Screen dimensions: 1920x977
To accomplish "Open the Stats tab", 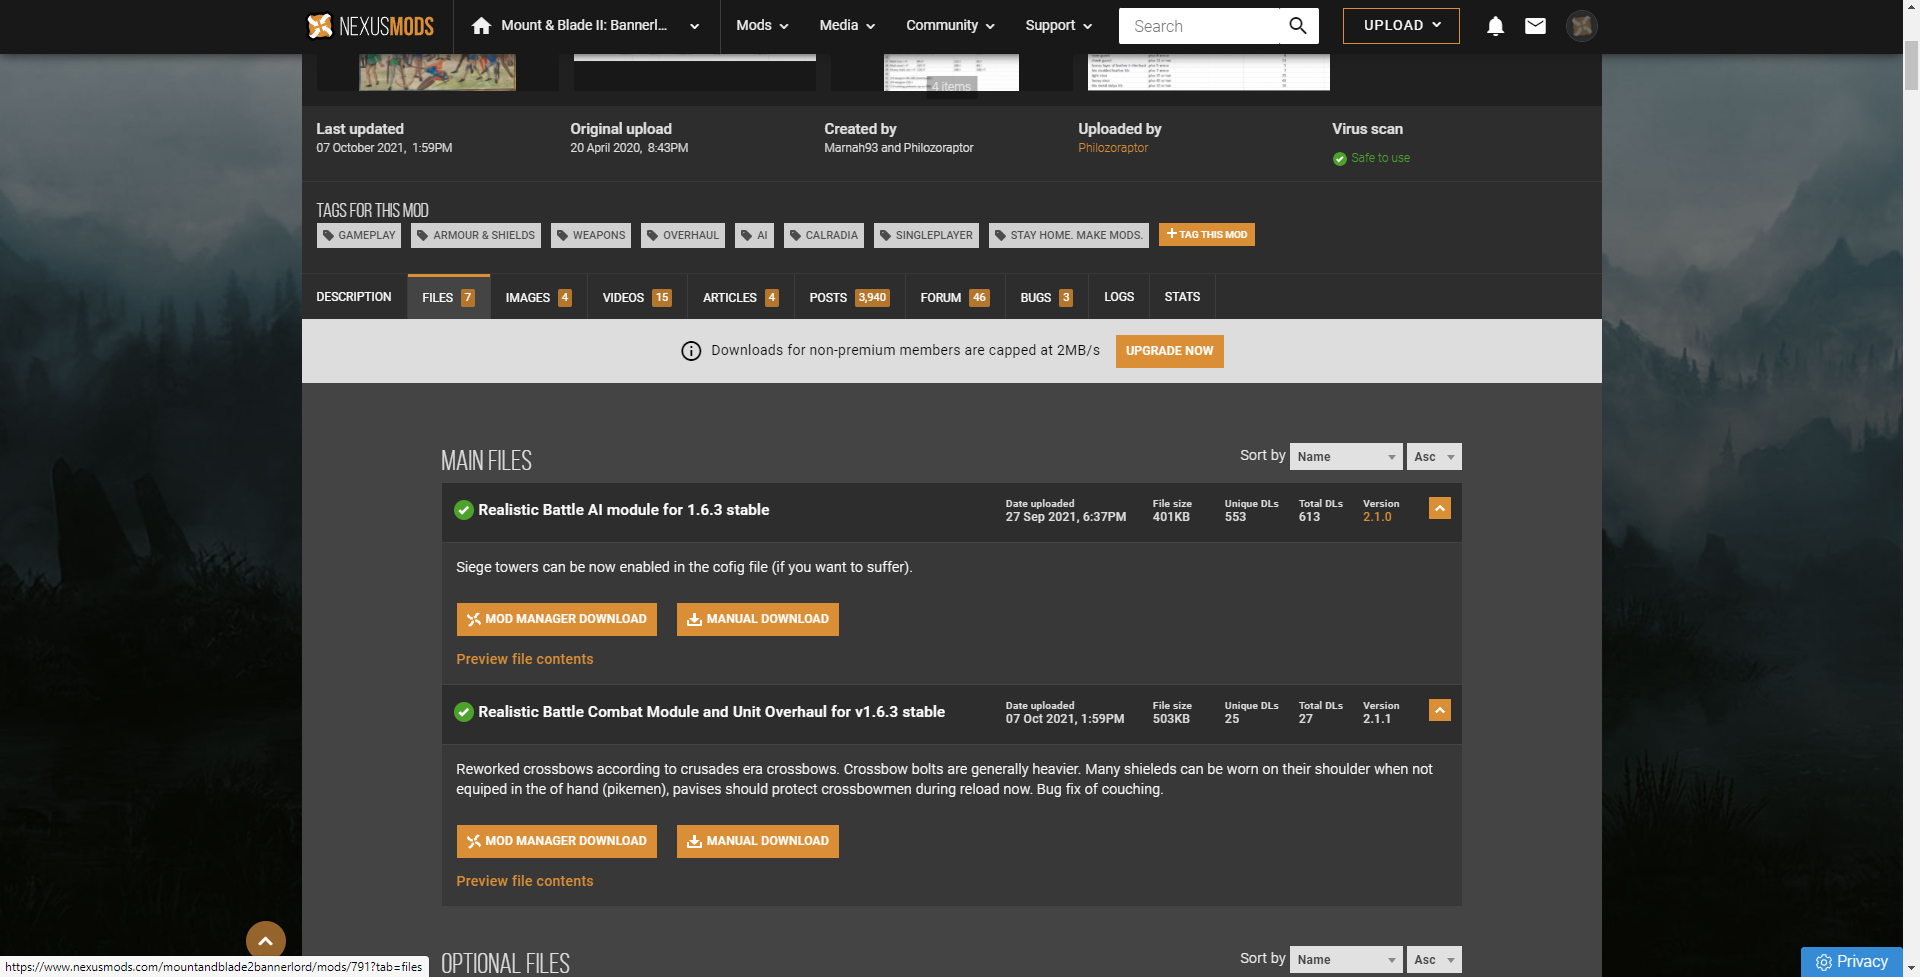I will tap(1182, 297).
